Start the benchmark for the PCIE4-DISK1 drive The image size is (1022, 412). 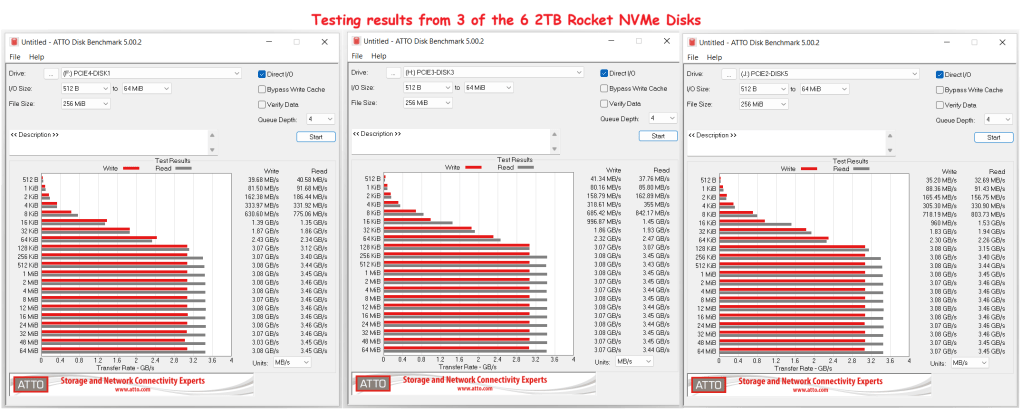(x=315, y=136)
